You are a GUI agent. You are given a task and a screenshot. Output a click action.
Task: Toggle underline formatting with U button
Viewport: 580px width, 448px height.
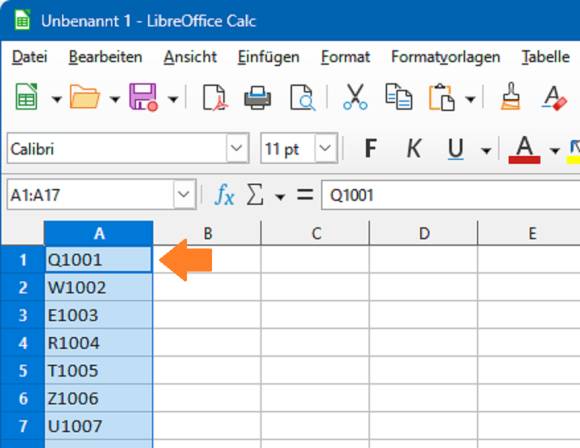tap(455, 149)
